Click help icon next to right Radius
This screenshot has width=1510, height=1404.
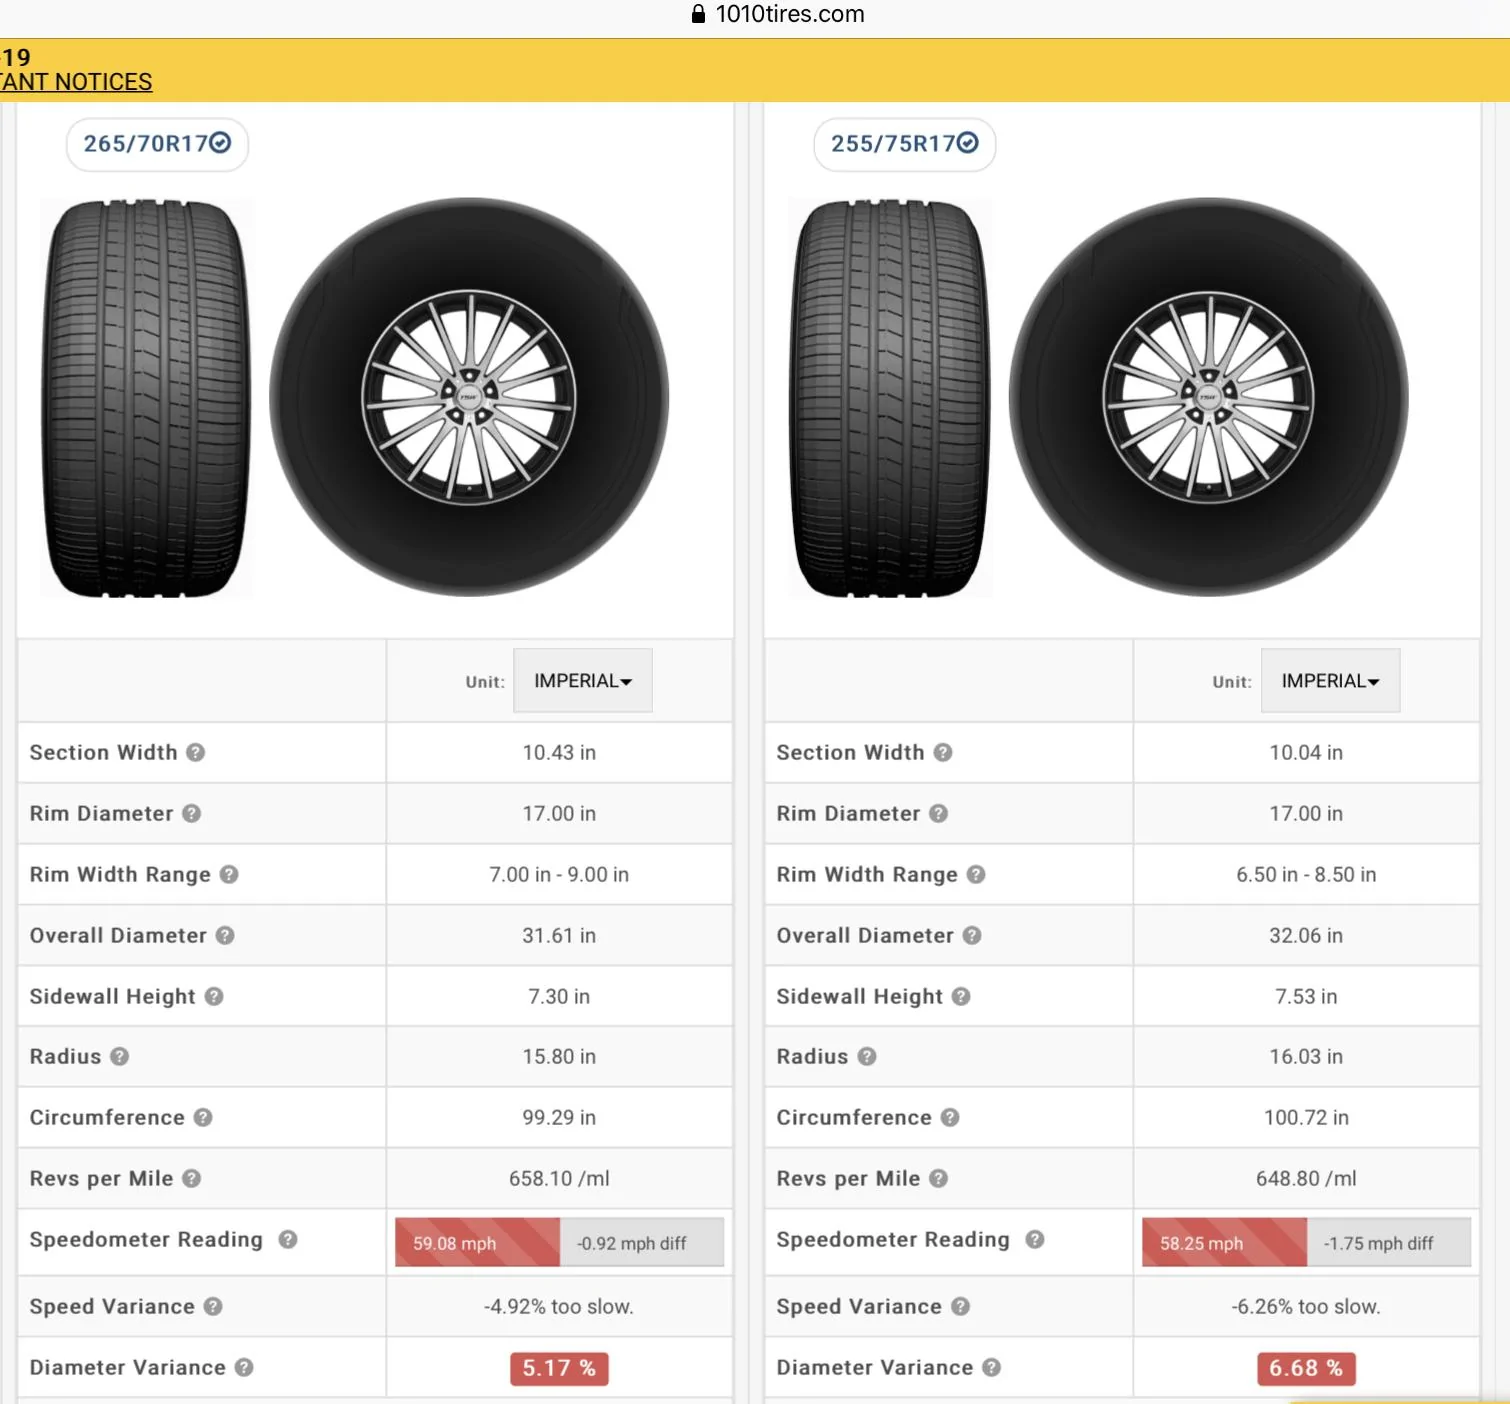point(867,1056)
